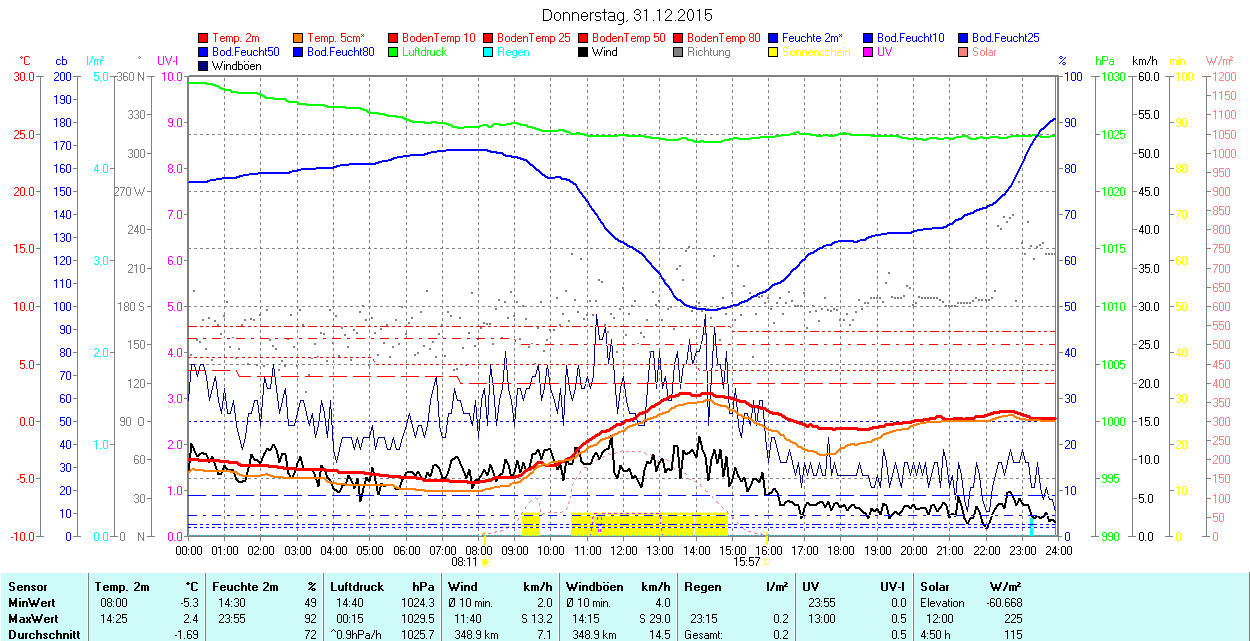Viewport: 1250px width, 641px height.
Task: Click the magenta UV legend square
Action: [x=869, y=52]
